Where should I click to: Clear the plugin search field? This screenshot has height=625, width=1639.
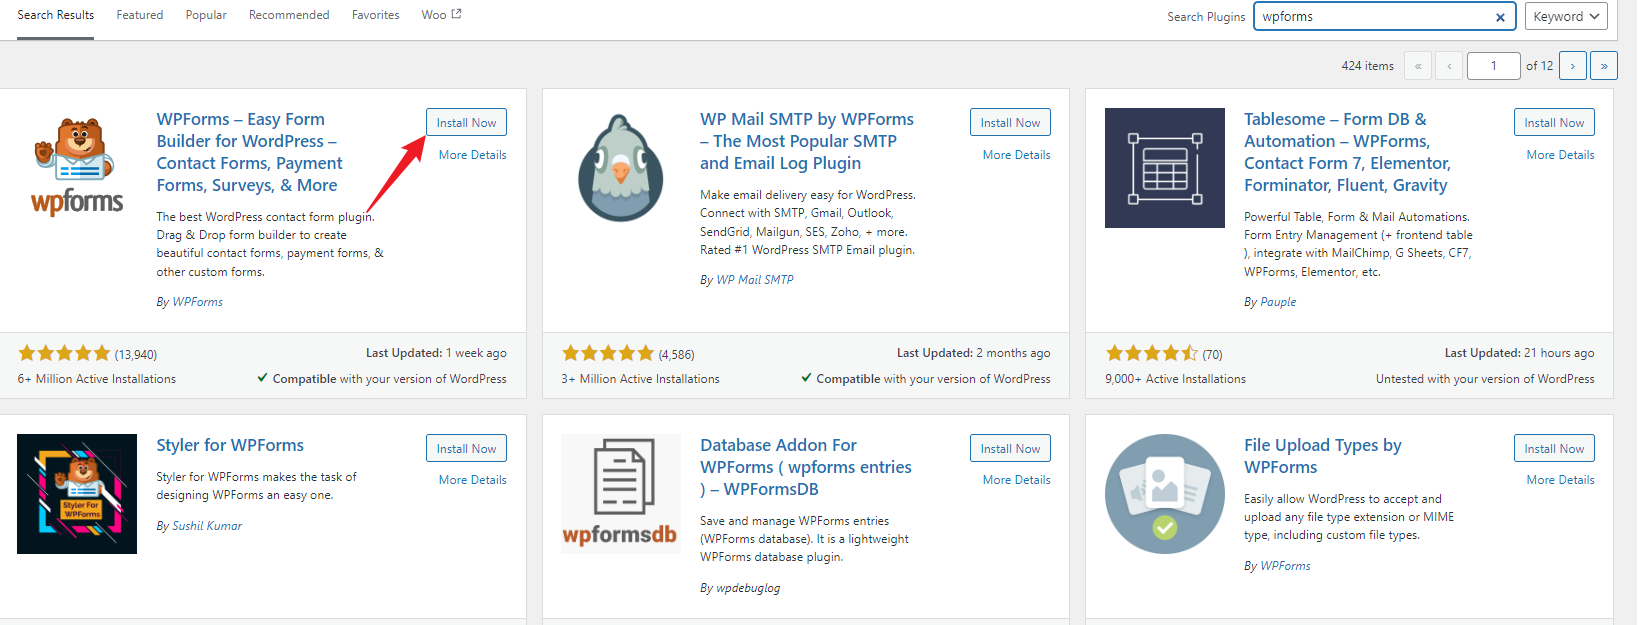(x=1500, y=17)
